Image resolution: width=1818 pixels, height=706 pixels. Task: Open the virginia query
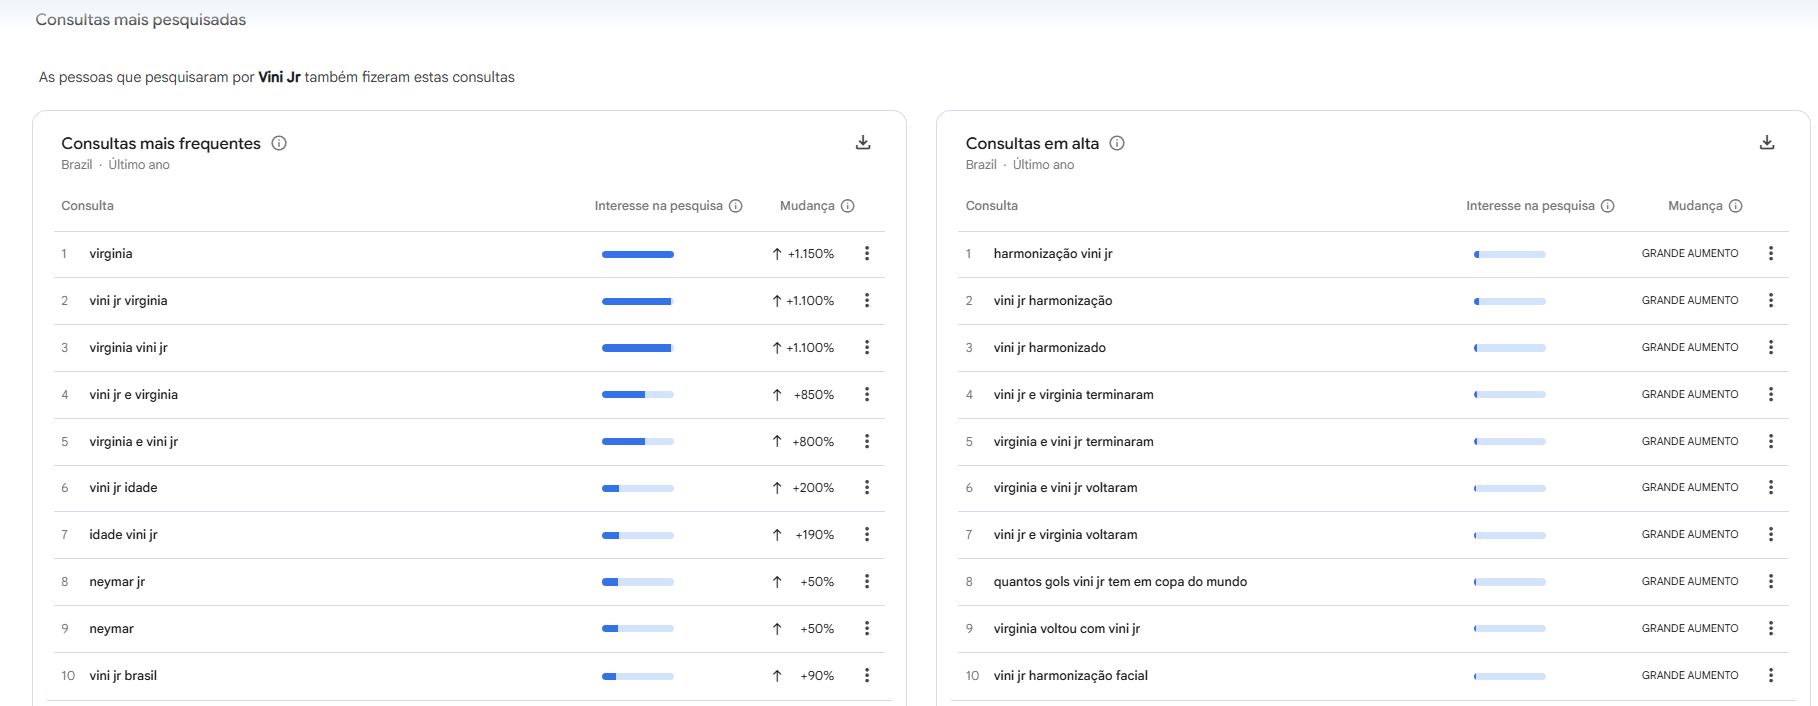click(111, 254)
